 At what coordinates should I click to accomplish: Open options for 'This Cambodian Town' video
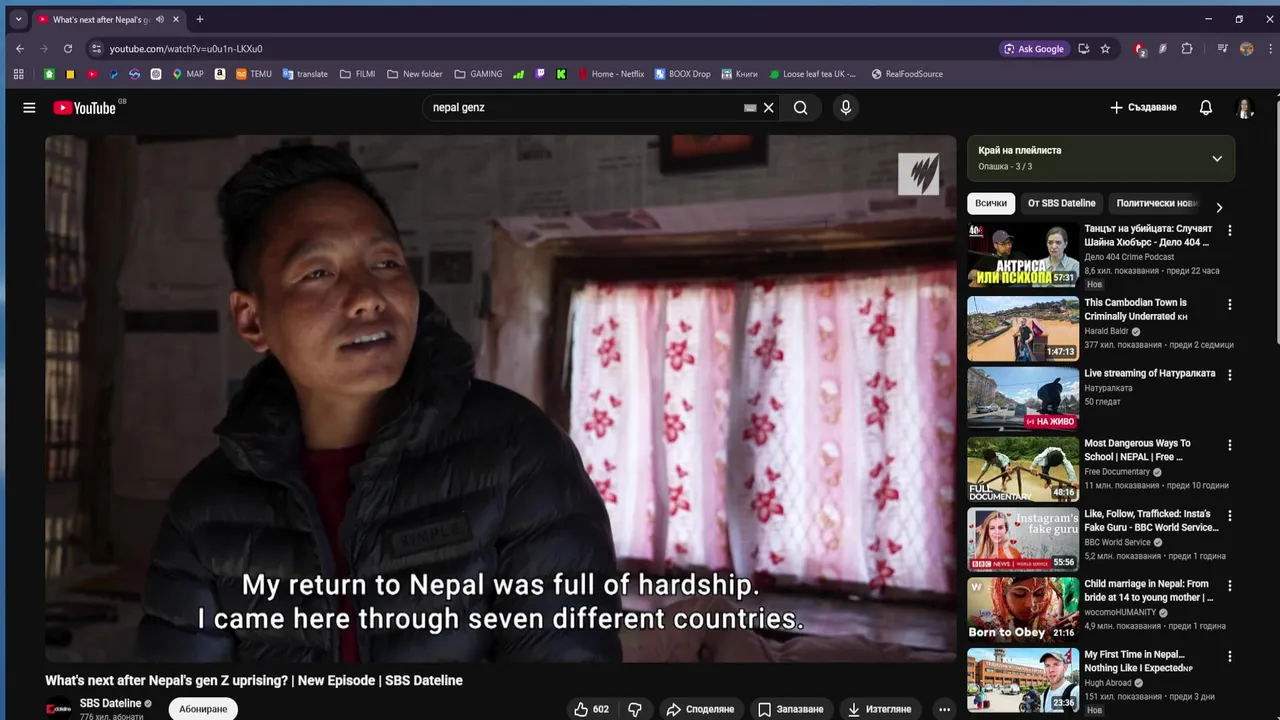click(1230, 304)
